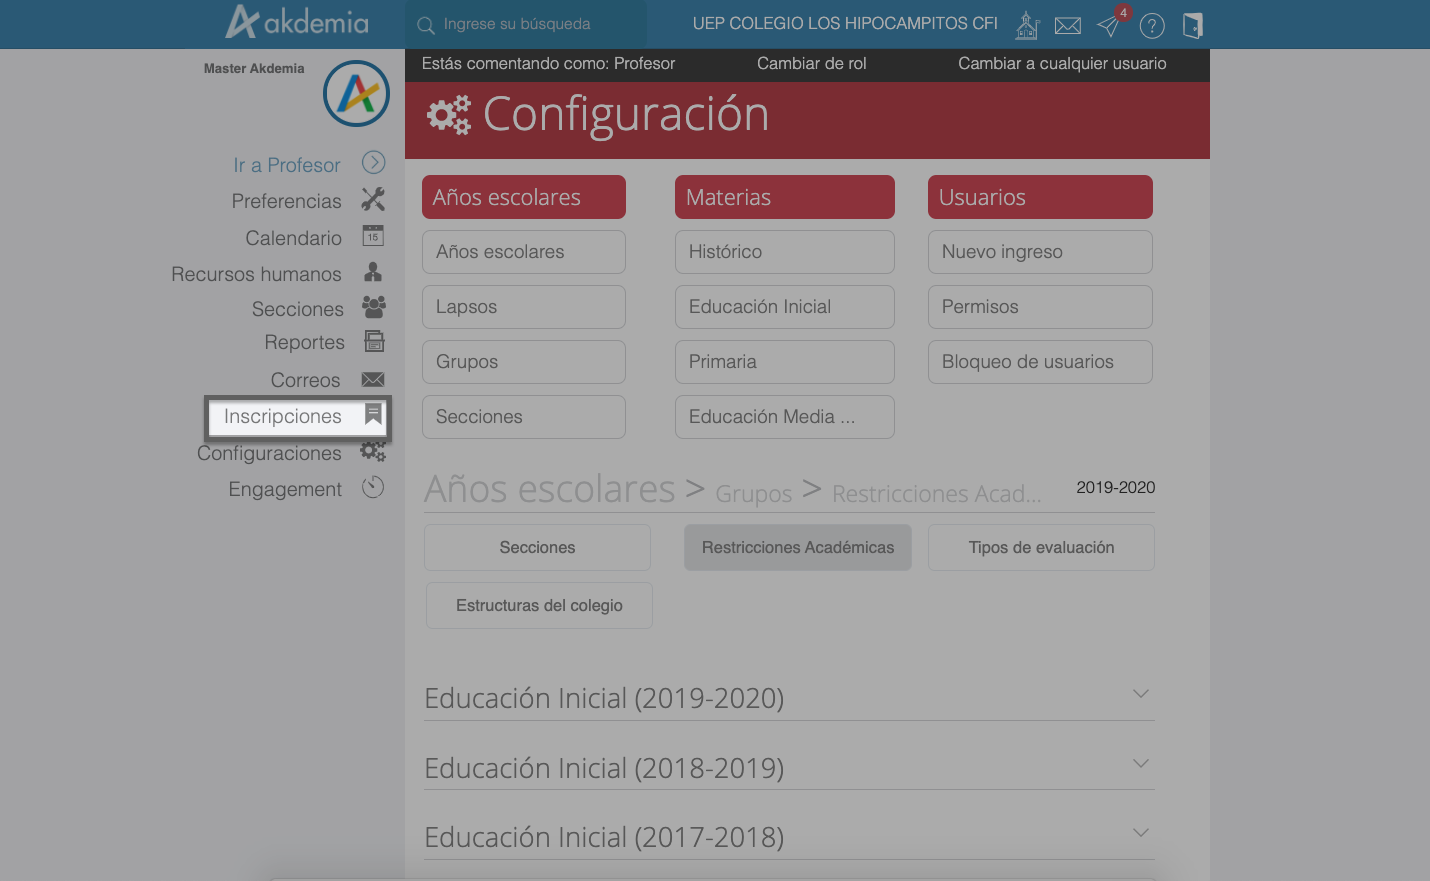Open Bloqueo de usuarios
Screen dimensions: 1430x881
point(1040,362)
